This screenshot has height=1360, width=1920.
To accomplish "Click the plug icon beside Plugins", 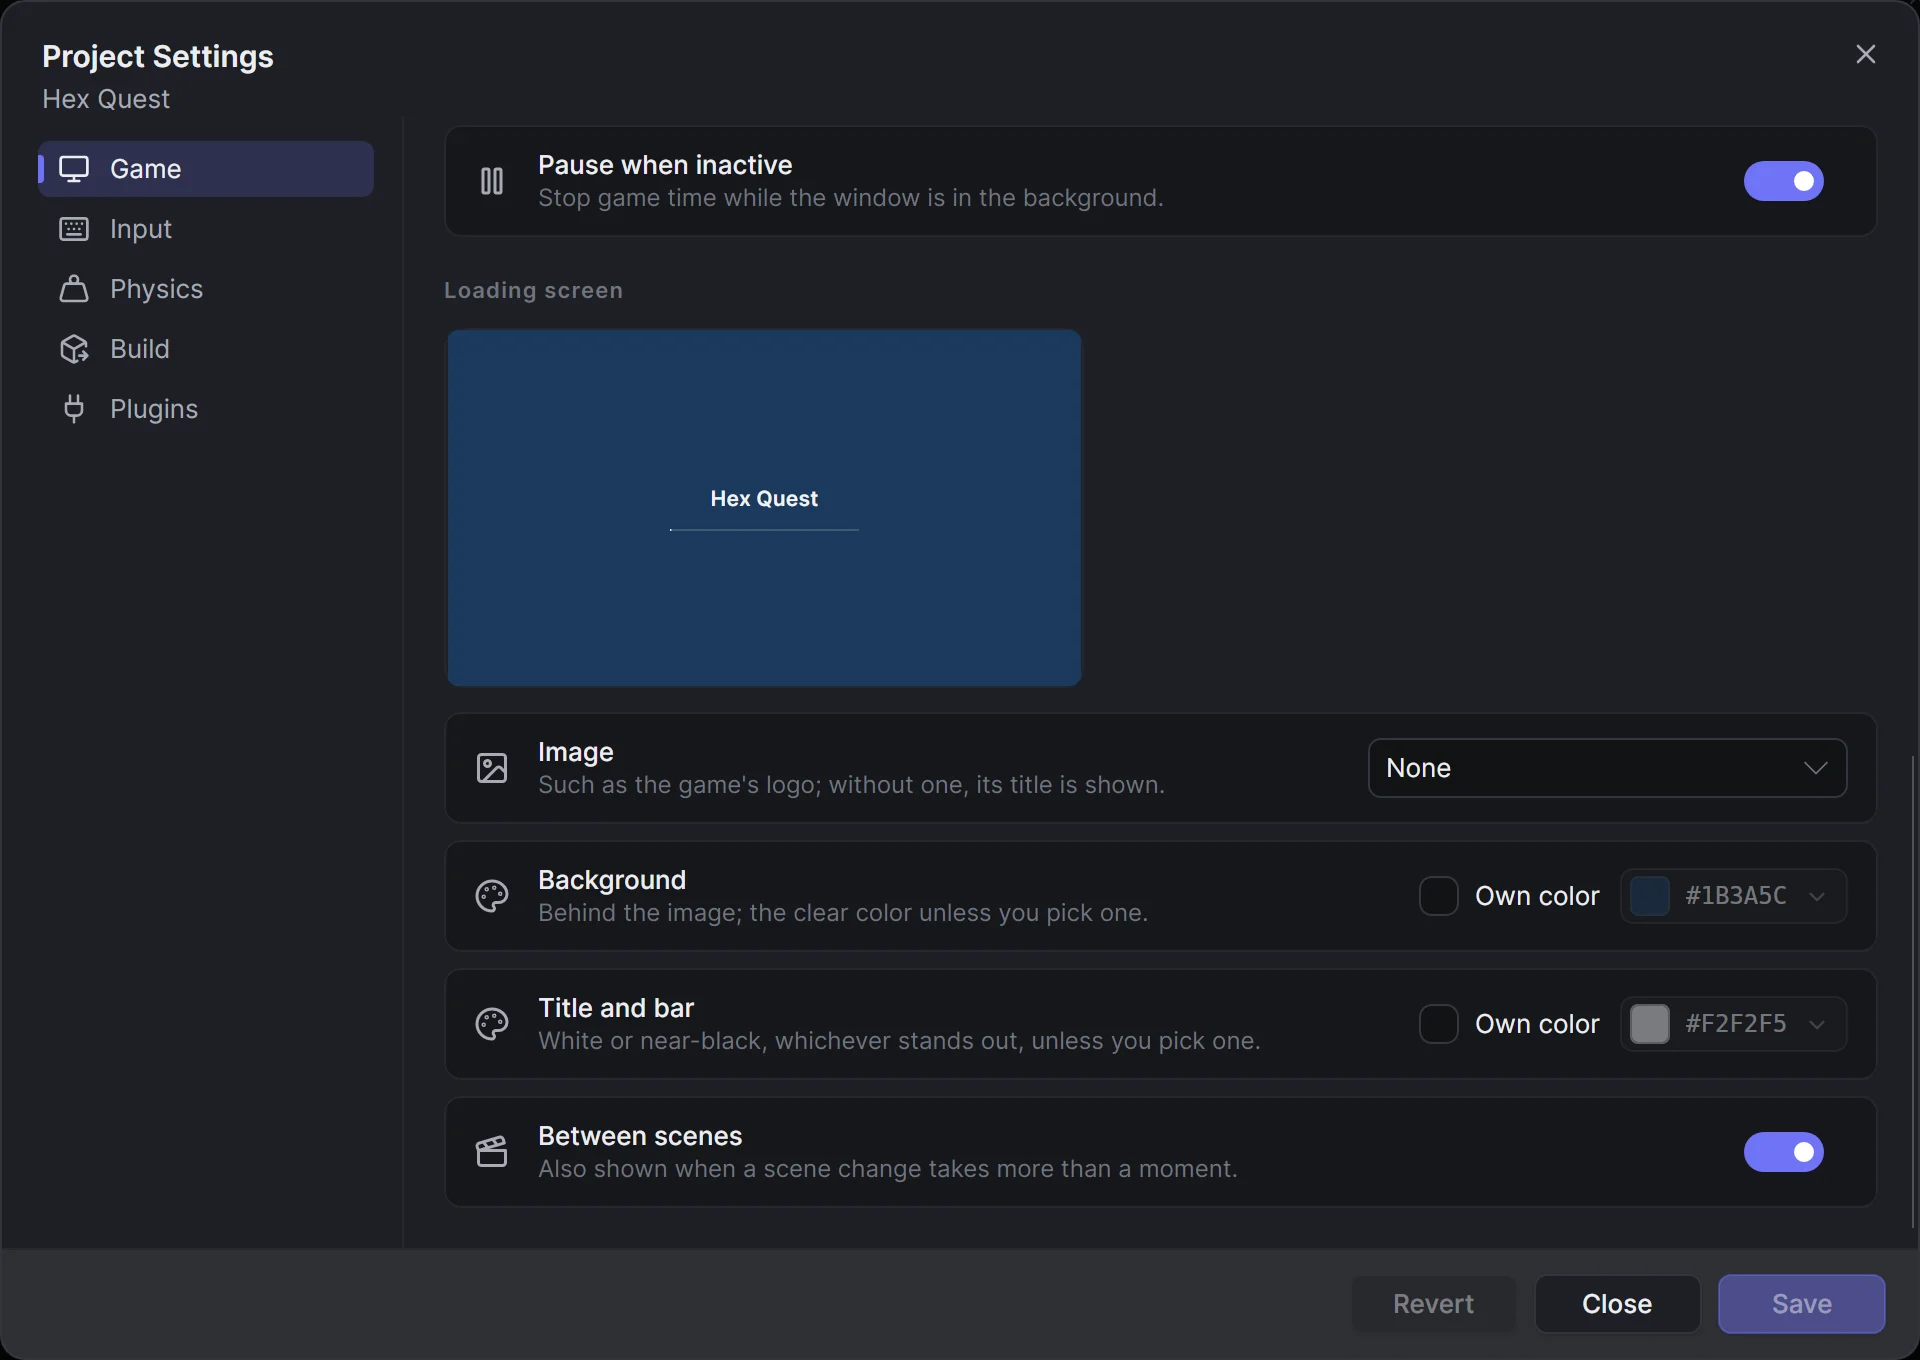I will (x=74, y=409).
